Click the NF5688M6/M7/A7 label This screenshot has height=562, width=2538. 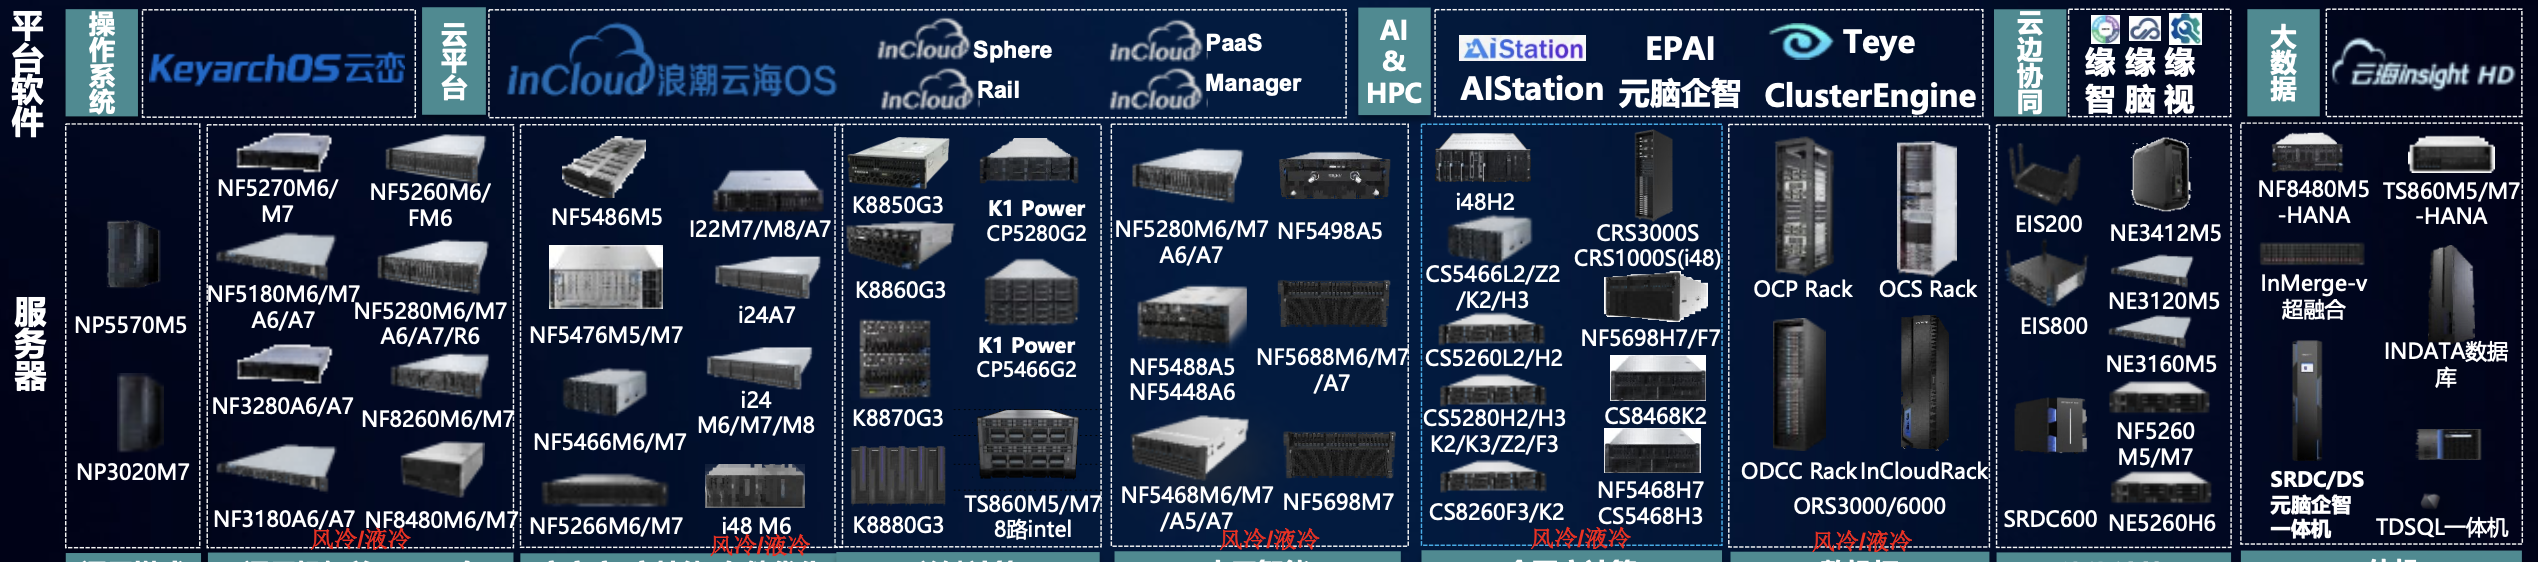pyautogui.click(x=1332, y=370)
